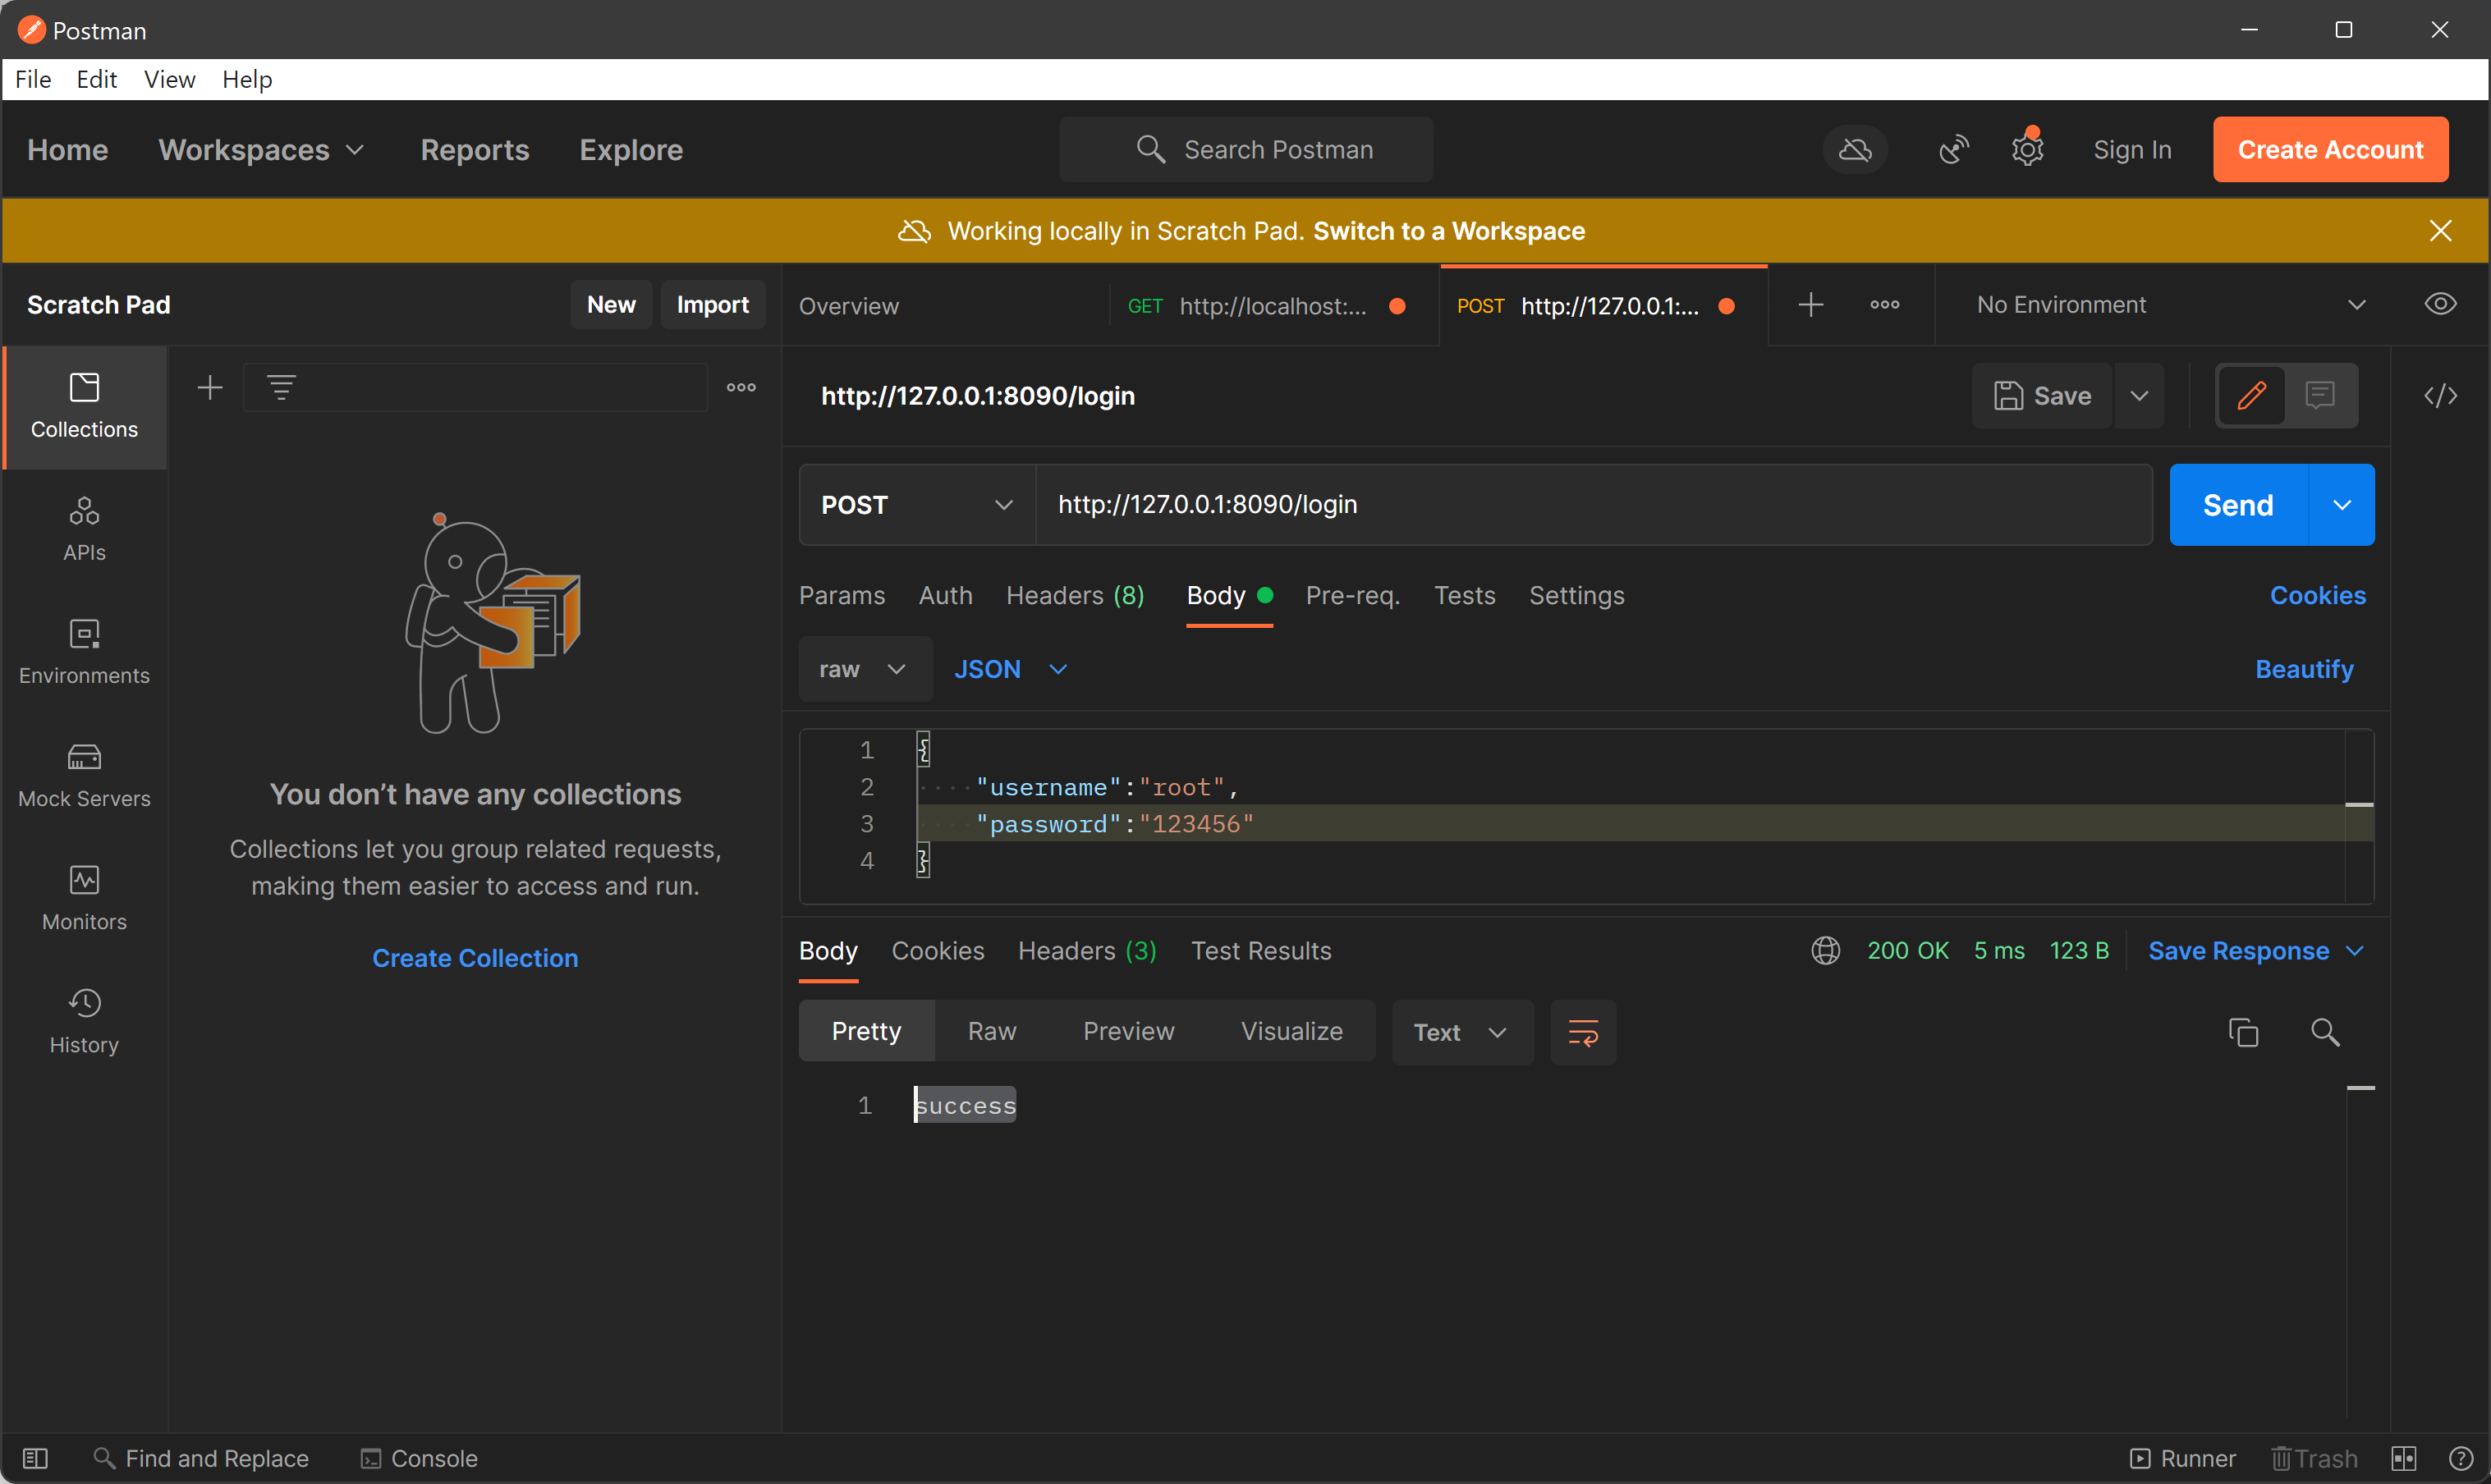Click the network globe icon
The width and height of the screenshot is (2491, 1484).
point(1826,951)
